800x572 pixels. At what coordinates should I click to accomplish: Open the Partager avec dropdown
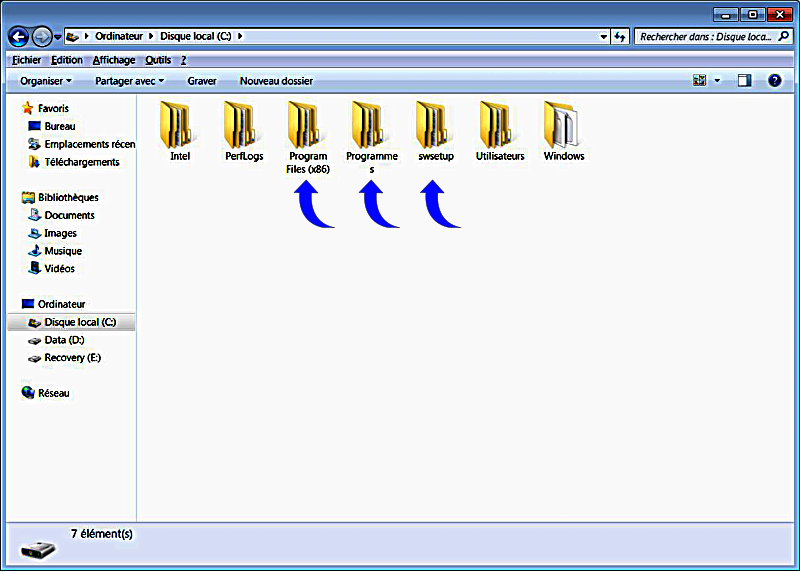coord(130,81)
